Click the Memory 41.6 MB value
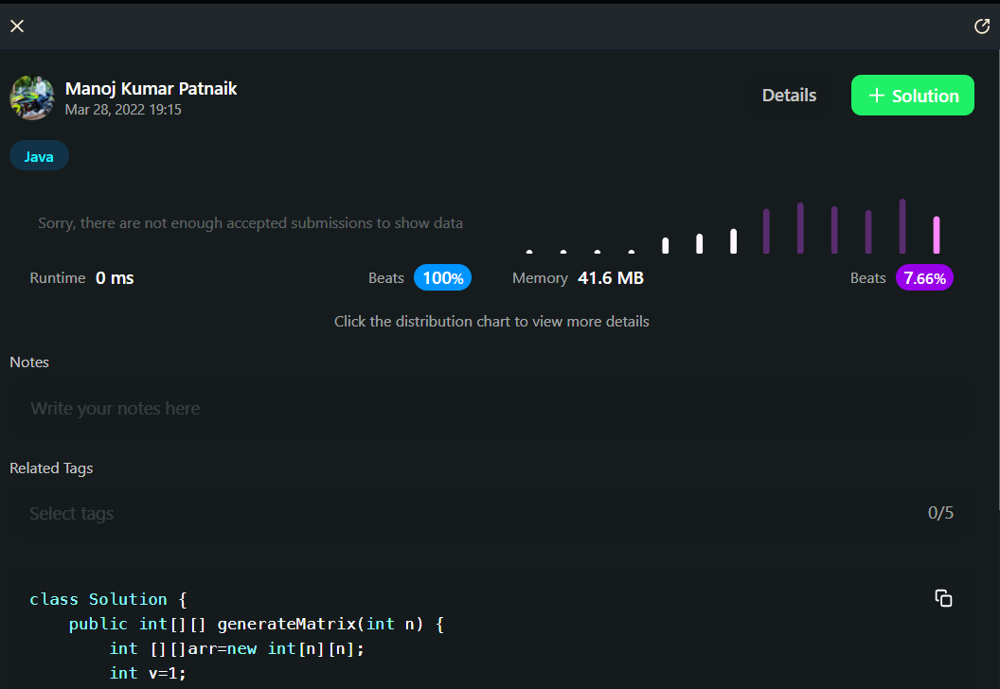 [x=610, y=278]
